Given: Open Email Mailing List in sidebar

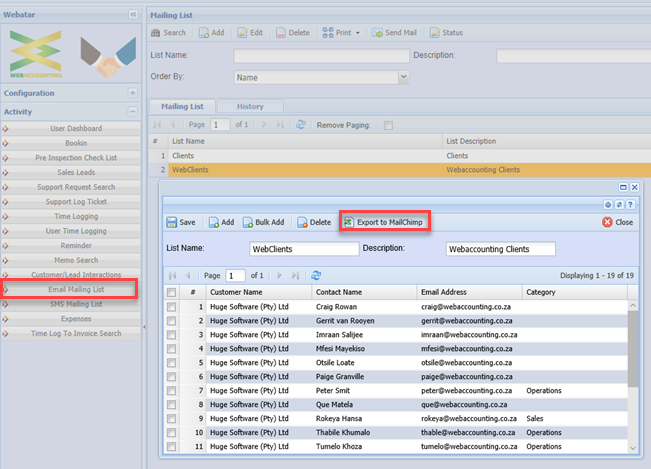Looking at the screenshot, I should 77,290.
